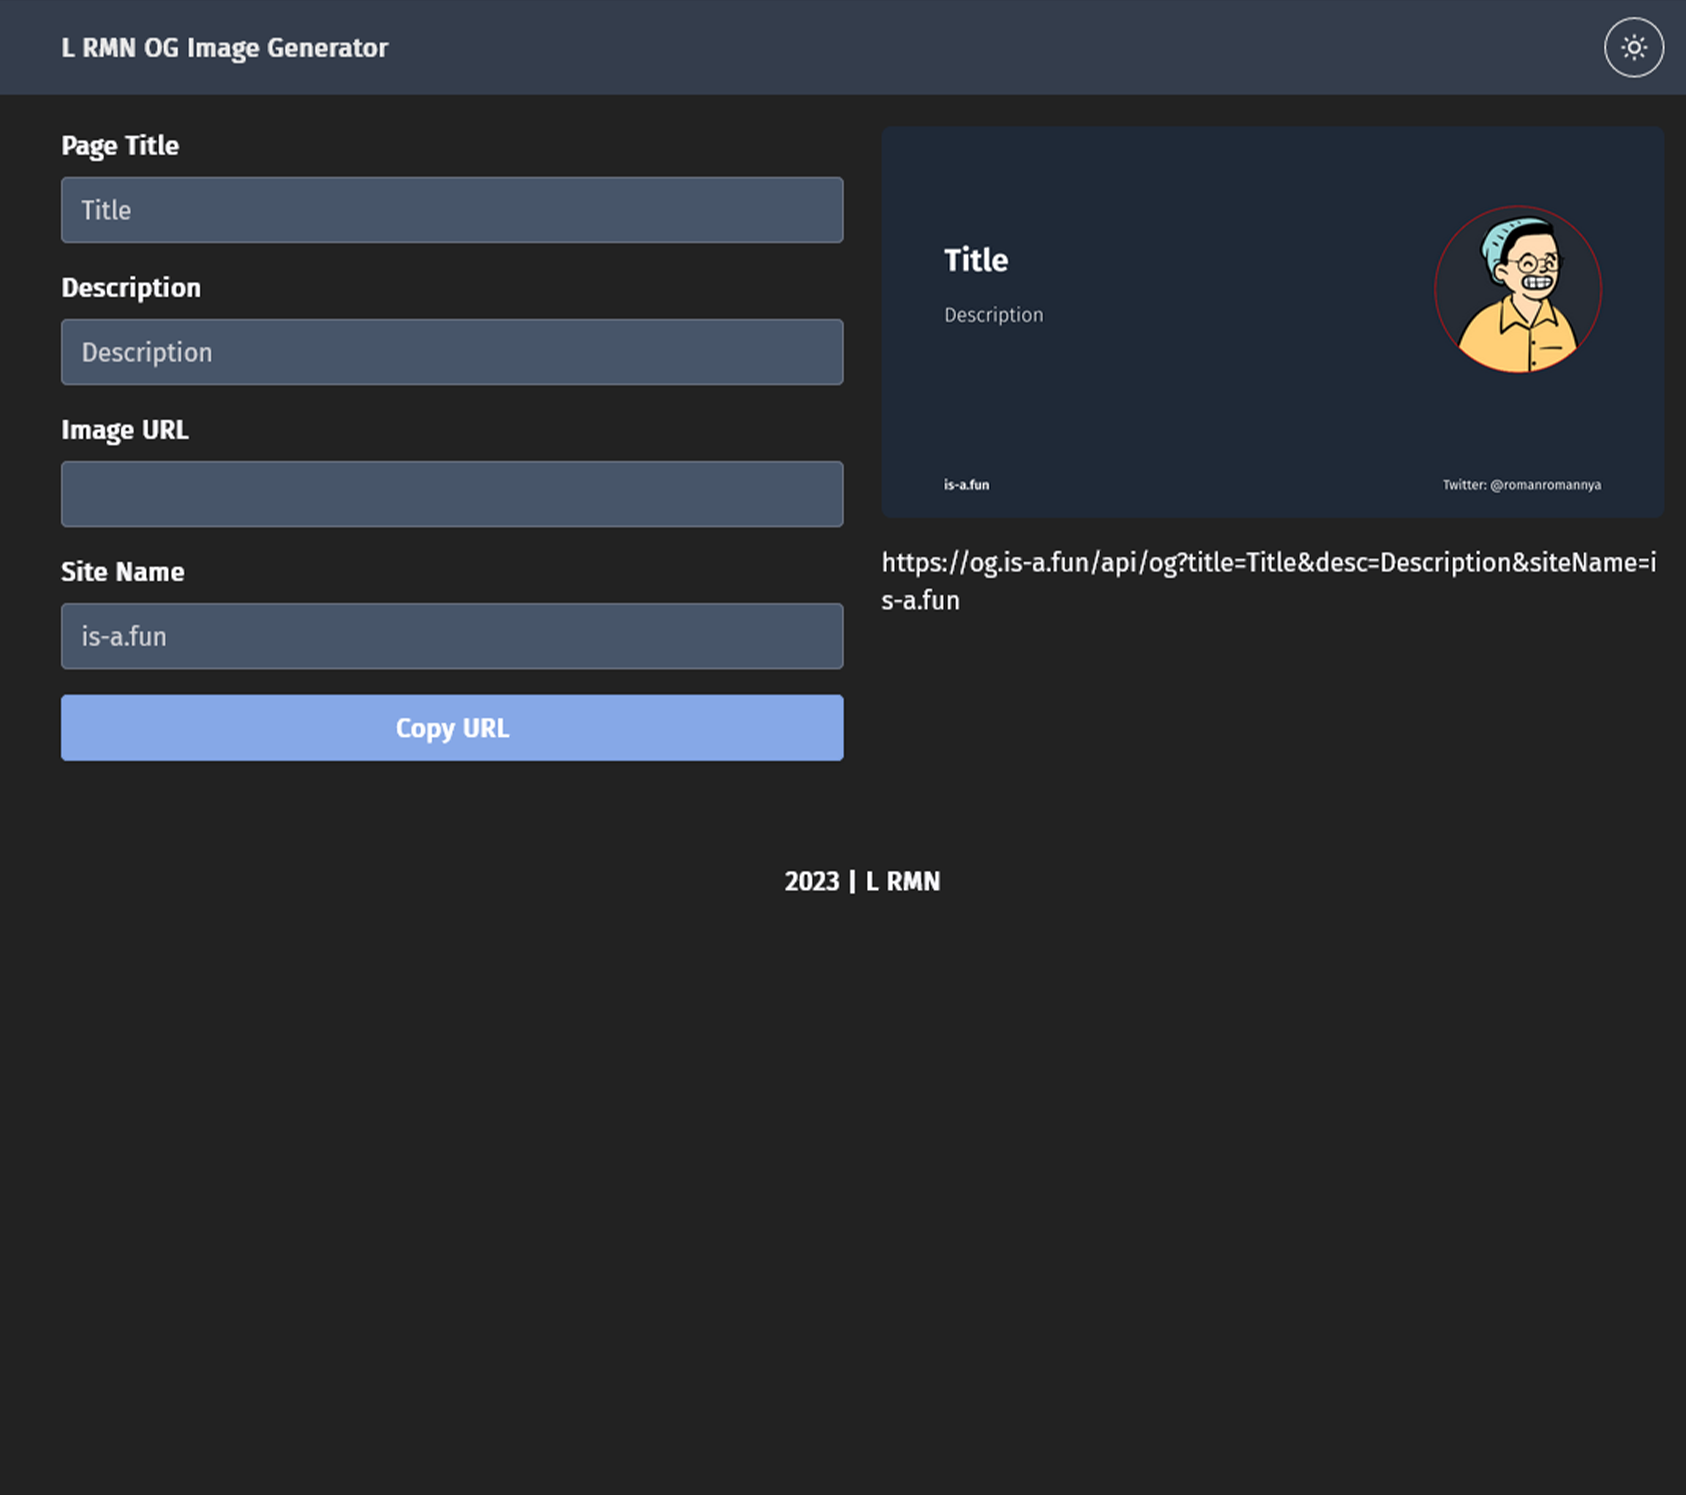
Task: Toggle light mode with the sun icon
Action: pos(1633,47)
